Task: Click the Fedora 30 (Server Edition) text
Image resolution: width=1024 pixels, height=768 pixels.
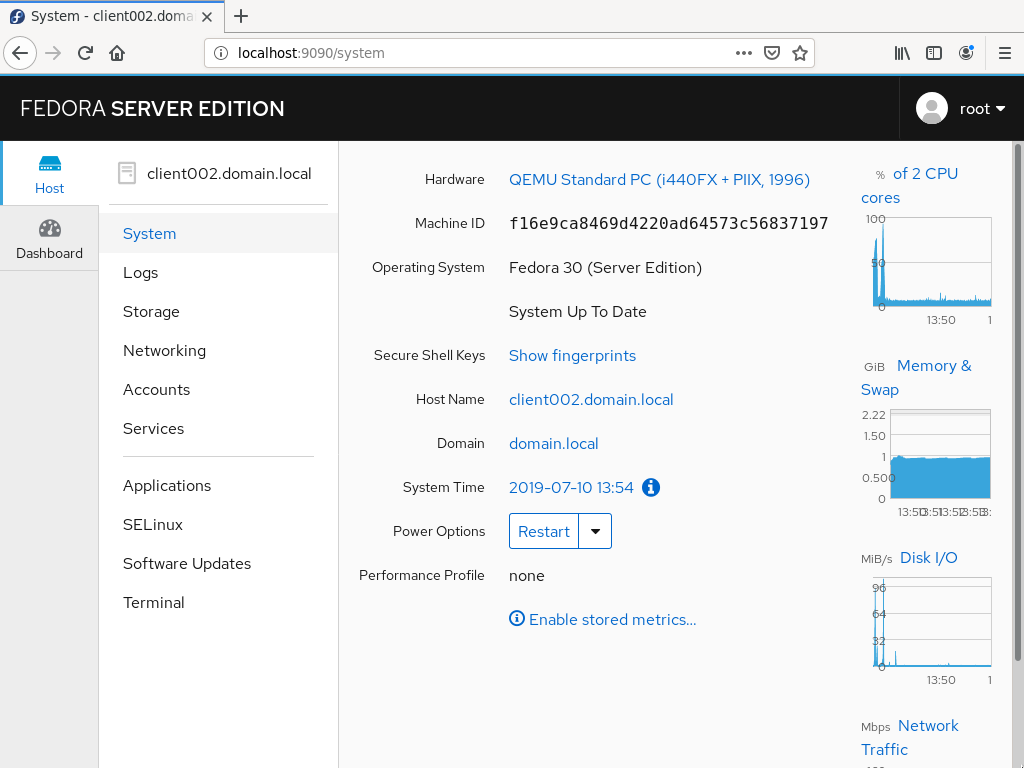Action: 605,268
